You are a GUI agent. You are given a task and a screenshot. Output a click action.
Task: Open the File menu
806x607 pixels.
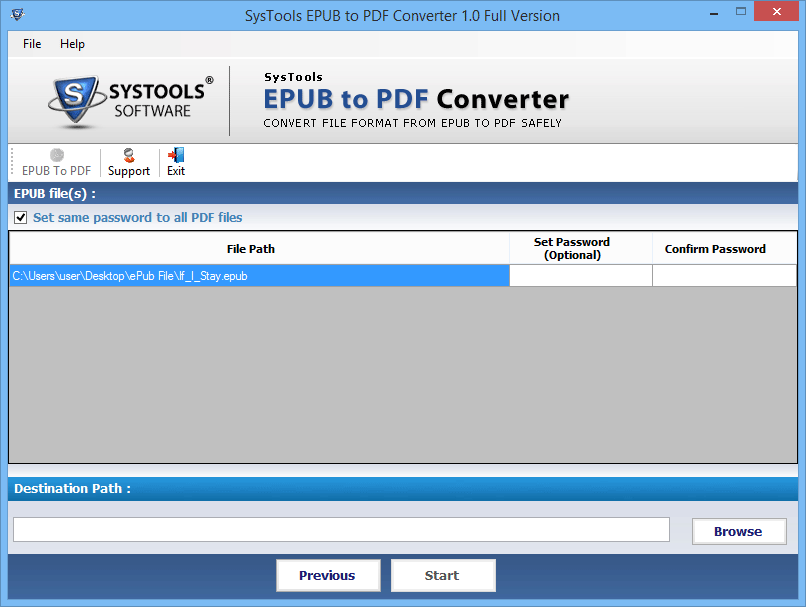pos(32,44)
